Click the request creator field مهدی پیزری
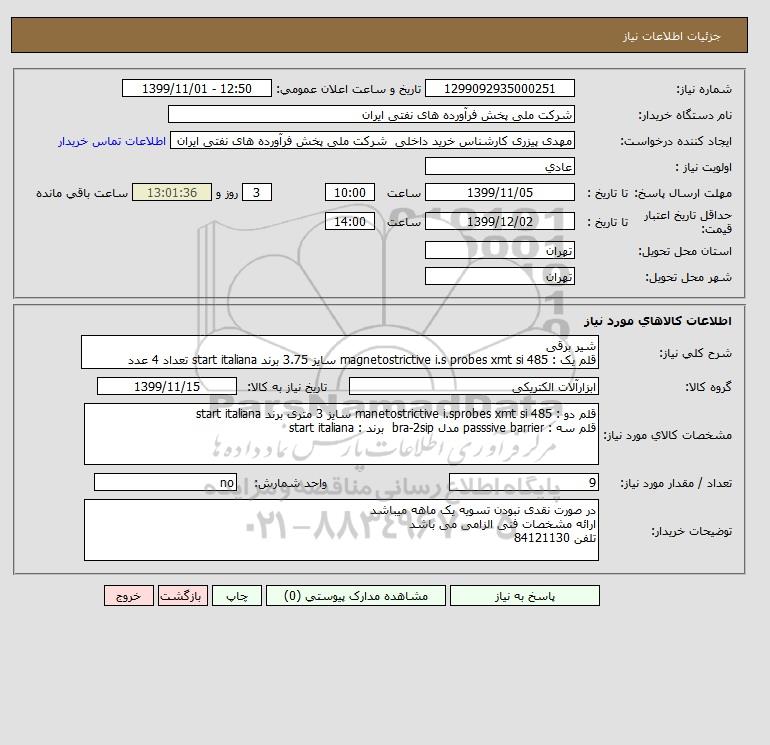Viewport: 770px width, 745px height. point(372,140)
